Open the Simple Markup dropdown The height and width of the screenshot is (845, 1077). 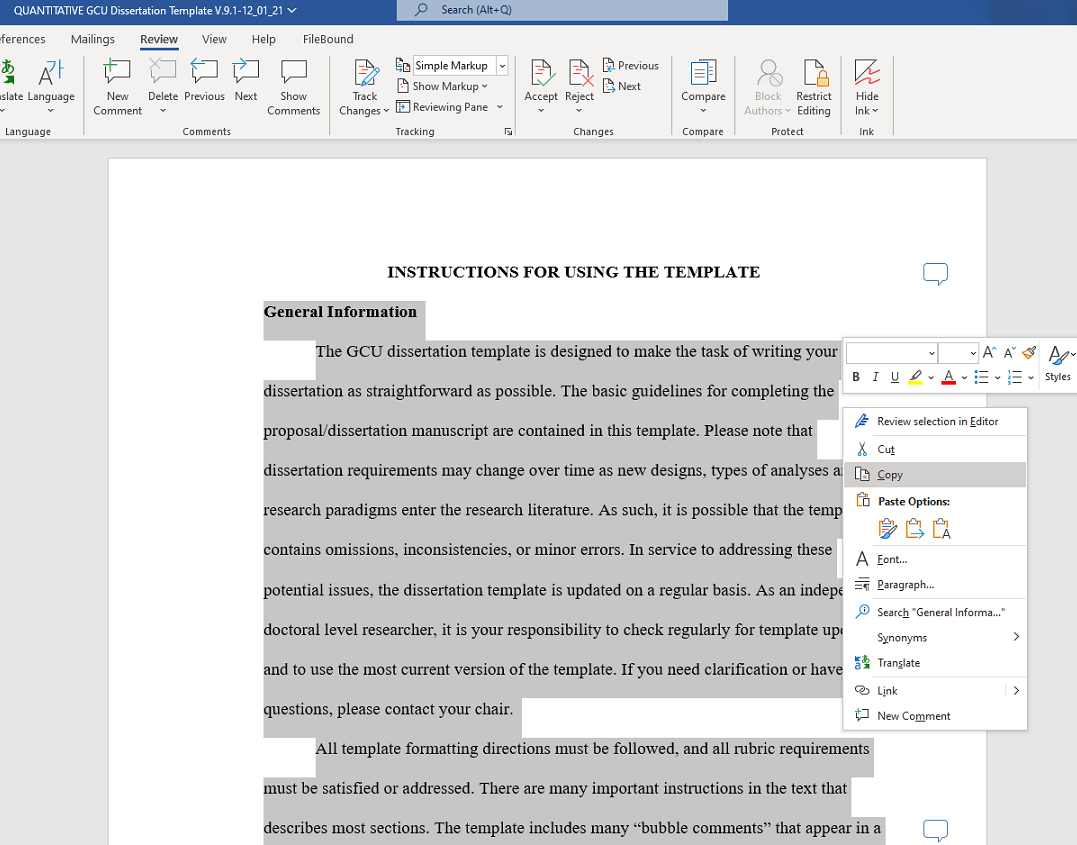[x=502, y=66]
